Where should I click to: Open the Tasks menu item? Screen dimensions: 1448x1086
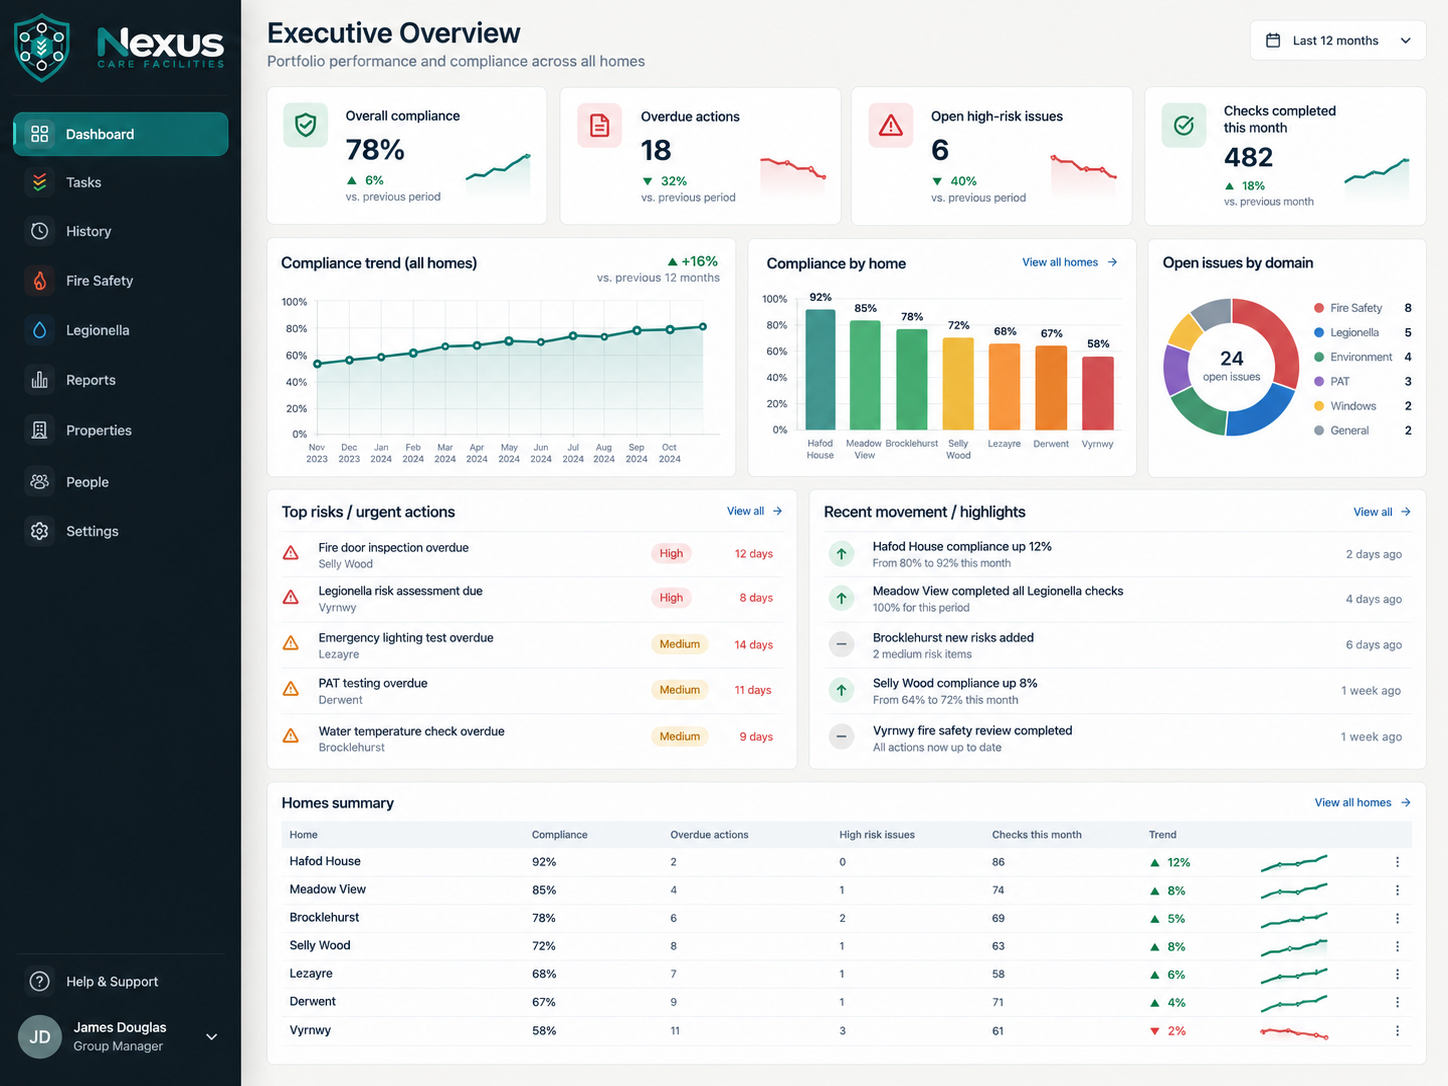(120, 182)
